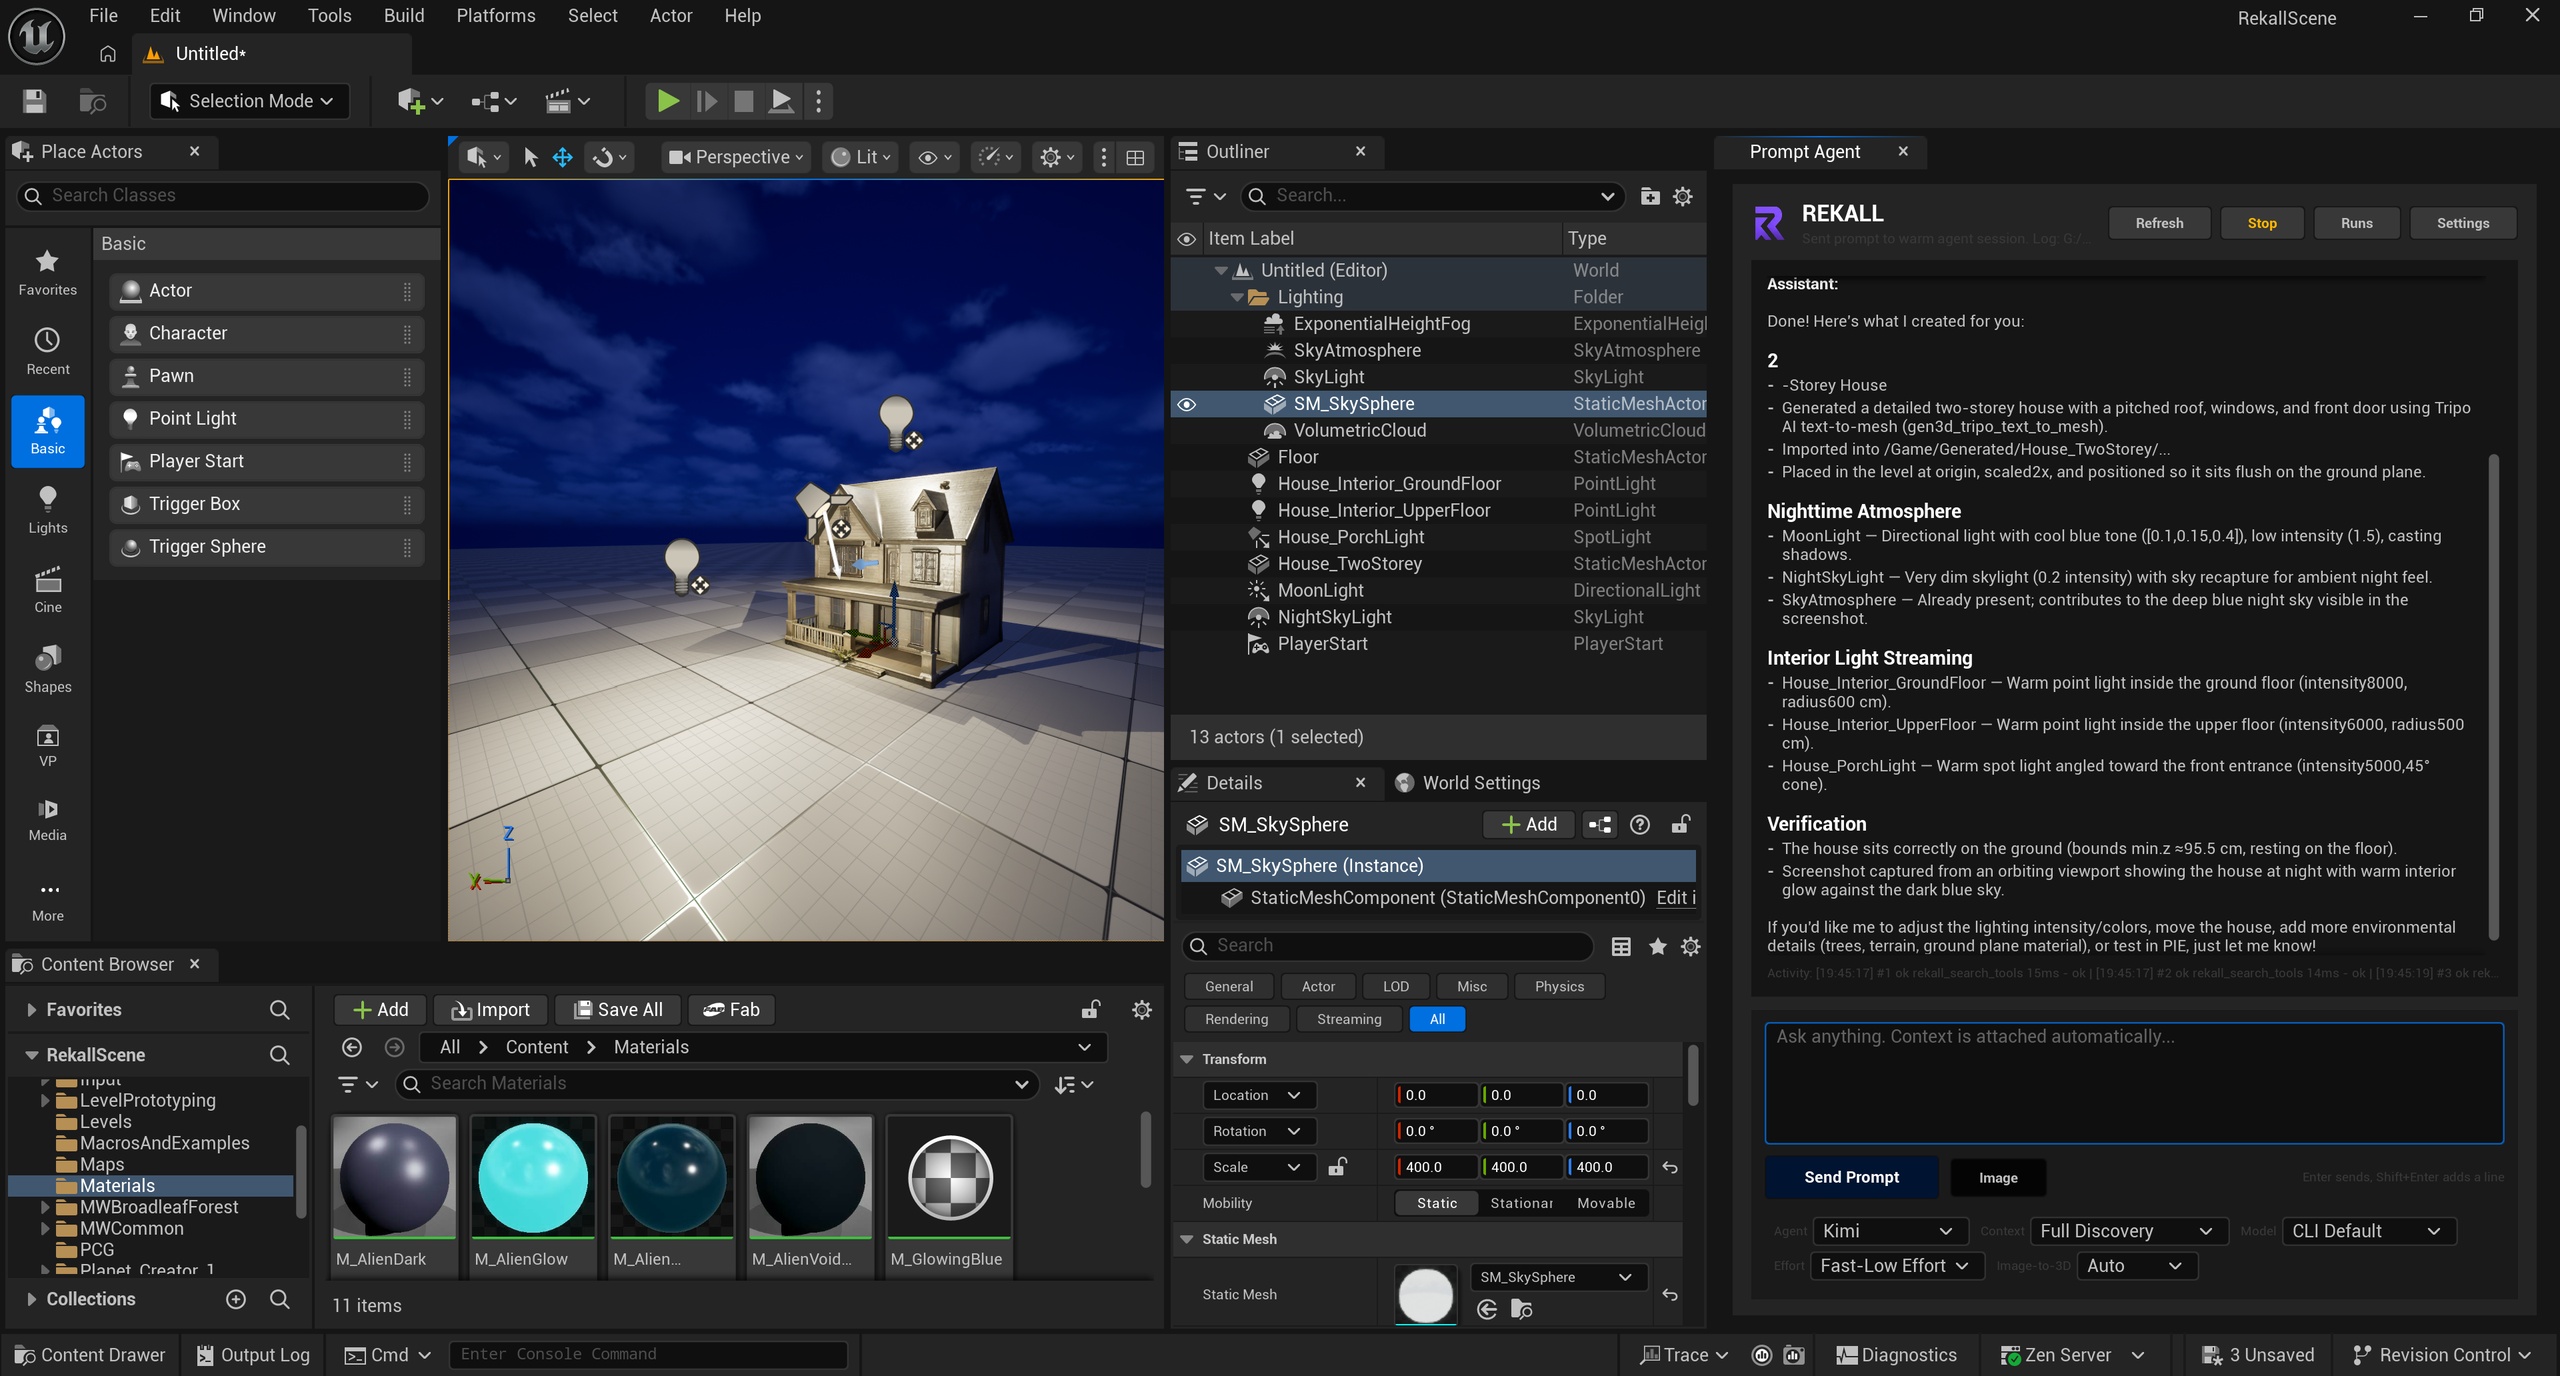Set Mobility to Stationary
Viewport: 2560px width, 1376px height.
coord(1521,1203)
